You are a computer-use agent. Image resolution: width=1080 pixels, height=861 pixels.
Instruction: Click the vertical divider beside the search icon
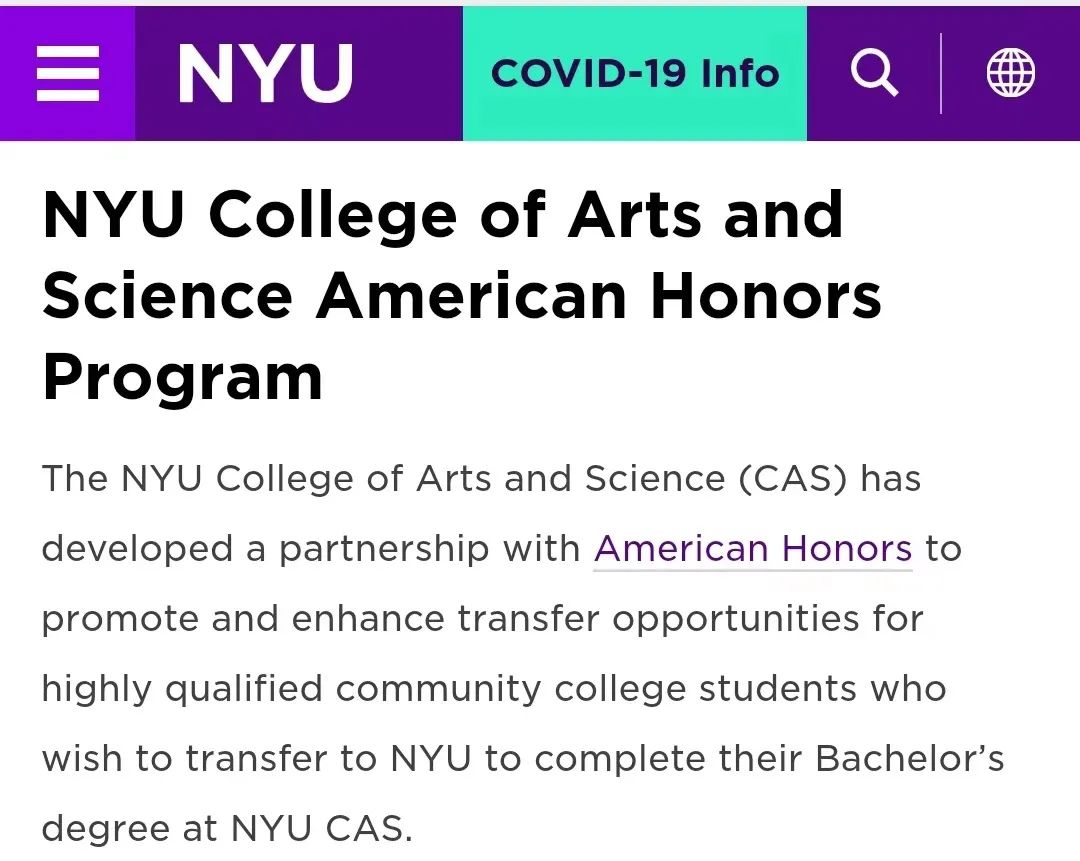pos(941,73)
